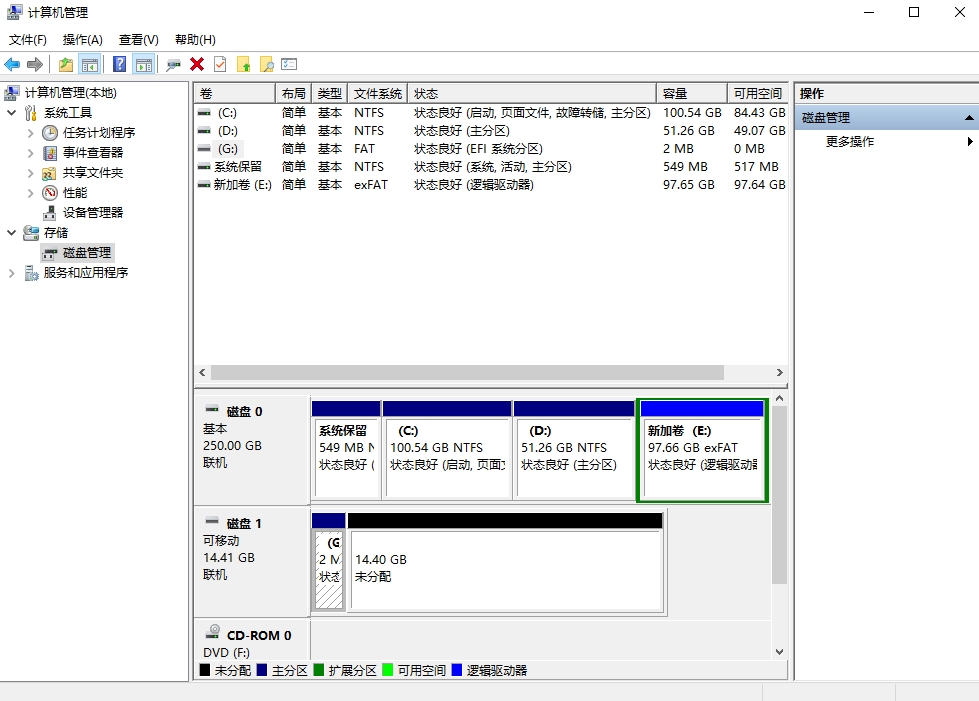Click the rescan disks toolbar icon

[x=173, y=64]
